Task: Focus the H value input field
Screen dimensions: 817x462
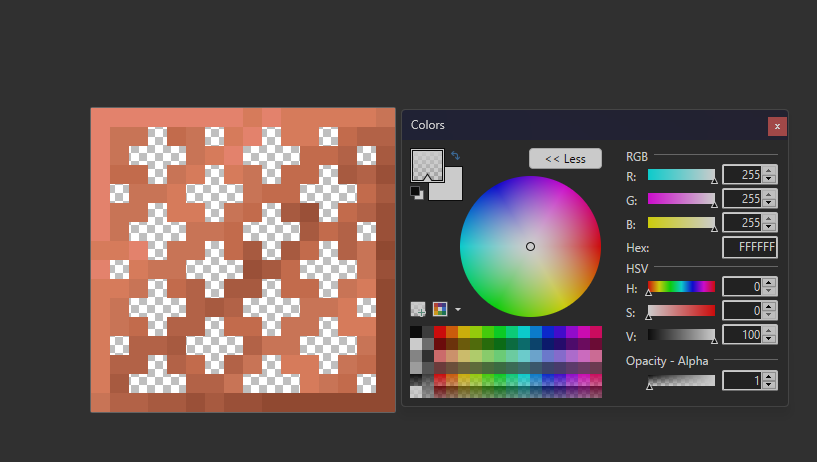Action: click(x=742, y=286)
